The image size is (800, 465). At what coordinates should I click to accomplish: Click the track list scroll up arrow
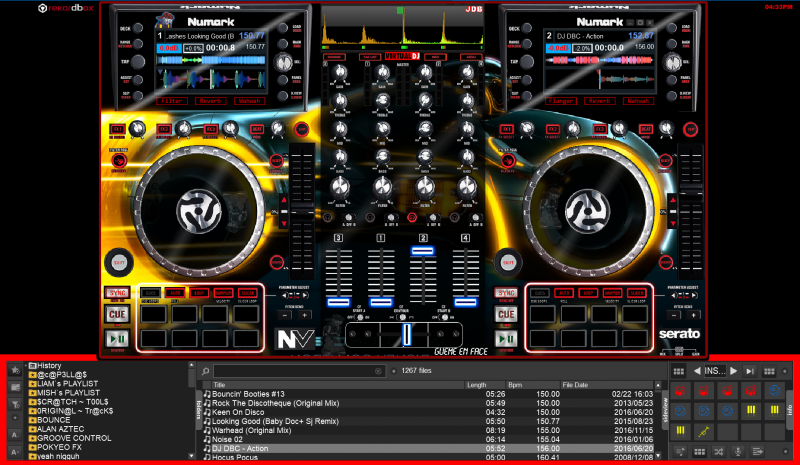tap(658, 385)
